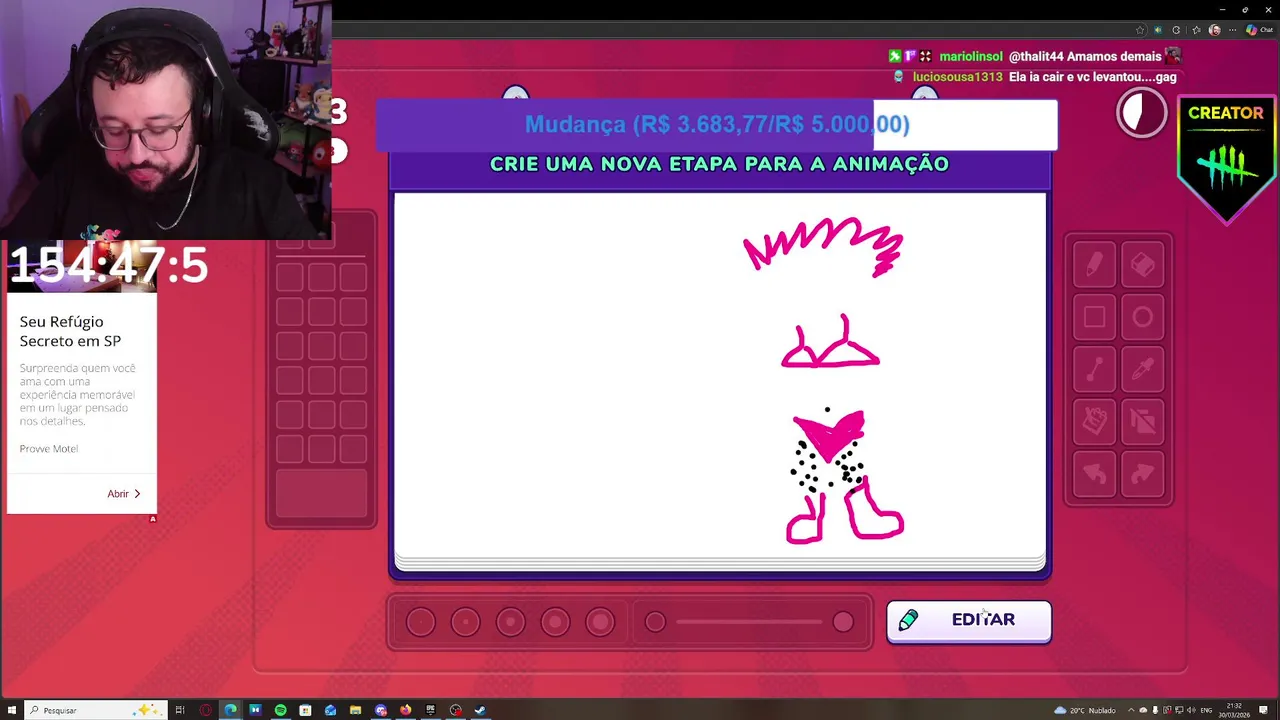
Task: Click the Seu Refúgio Secreto ad title
Action: coord(70,331)
